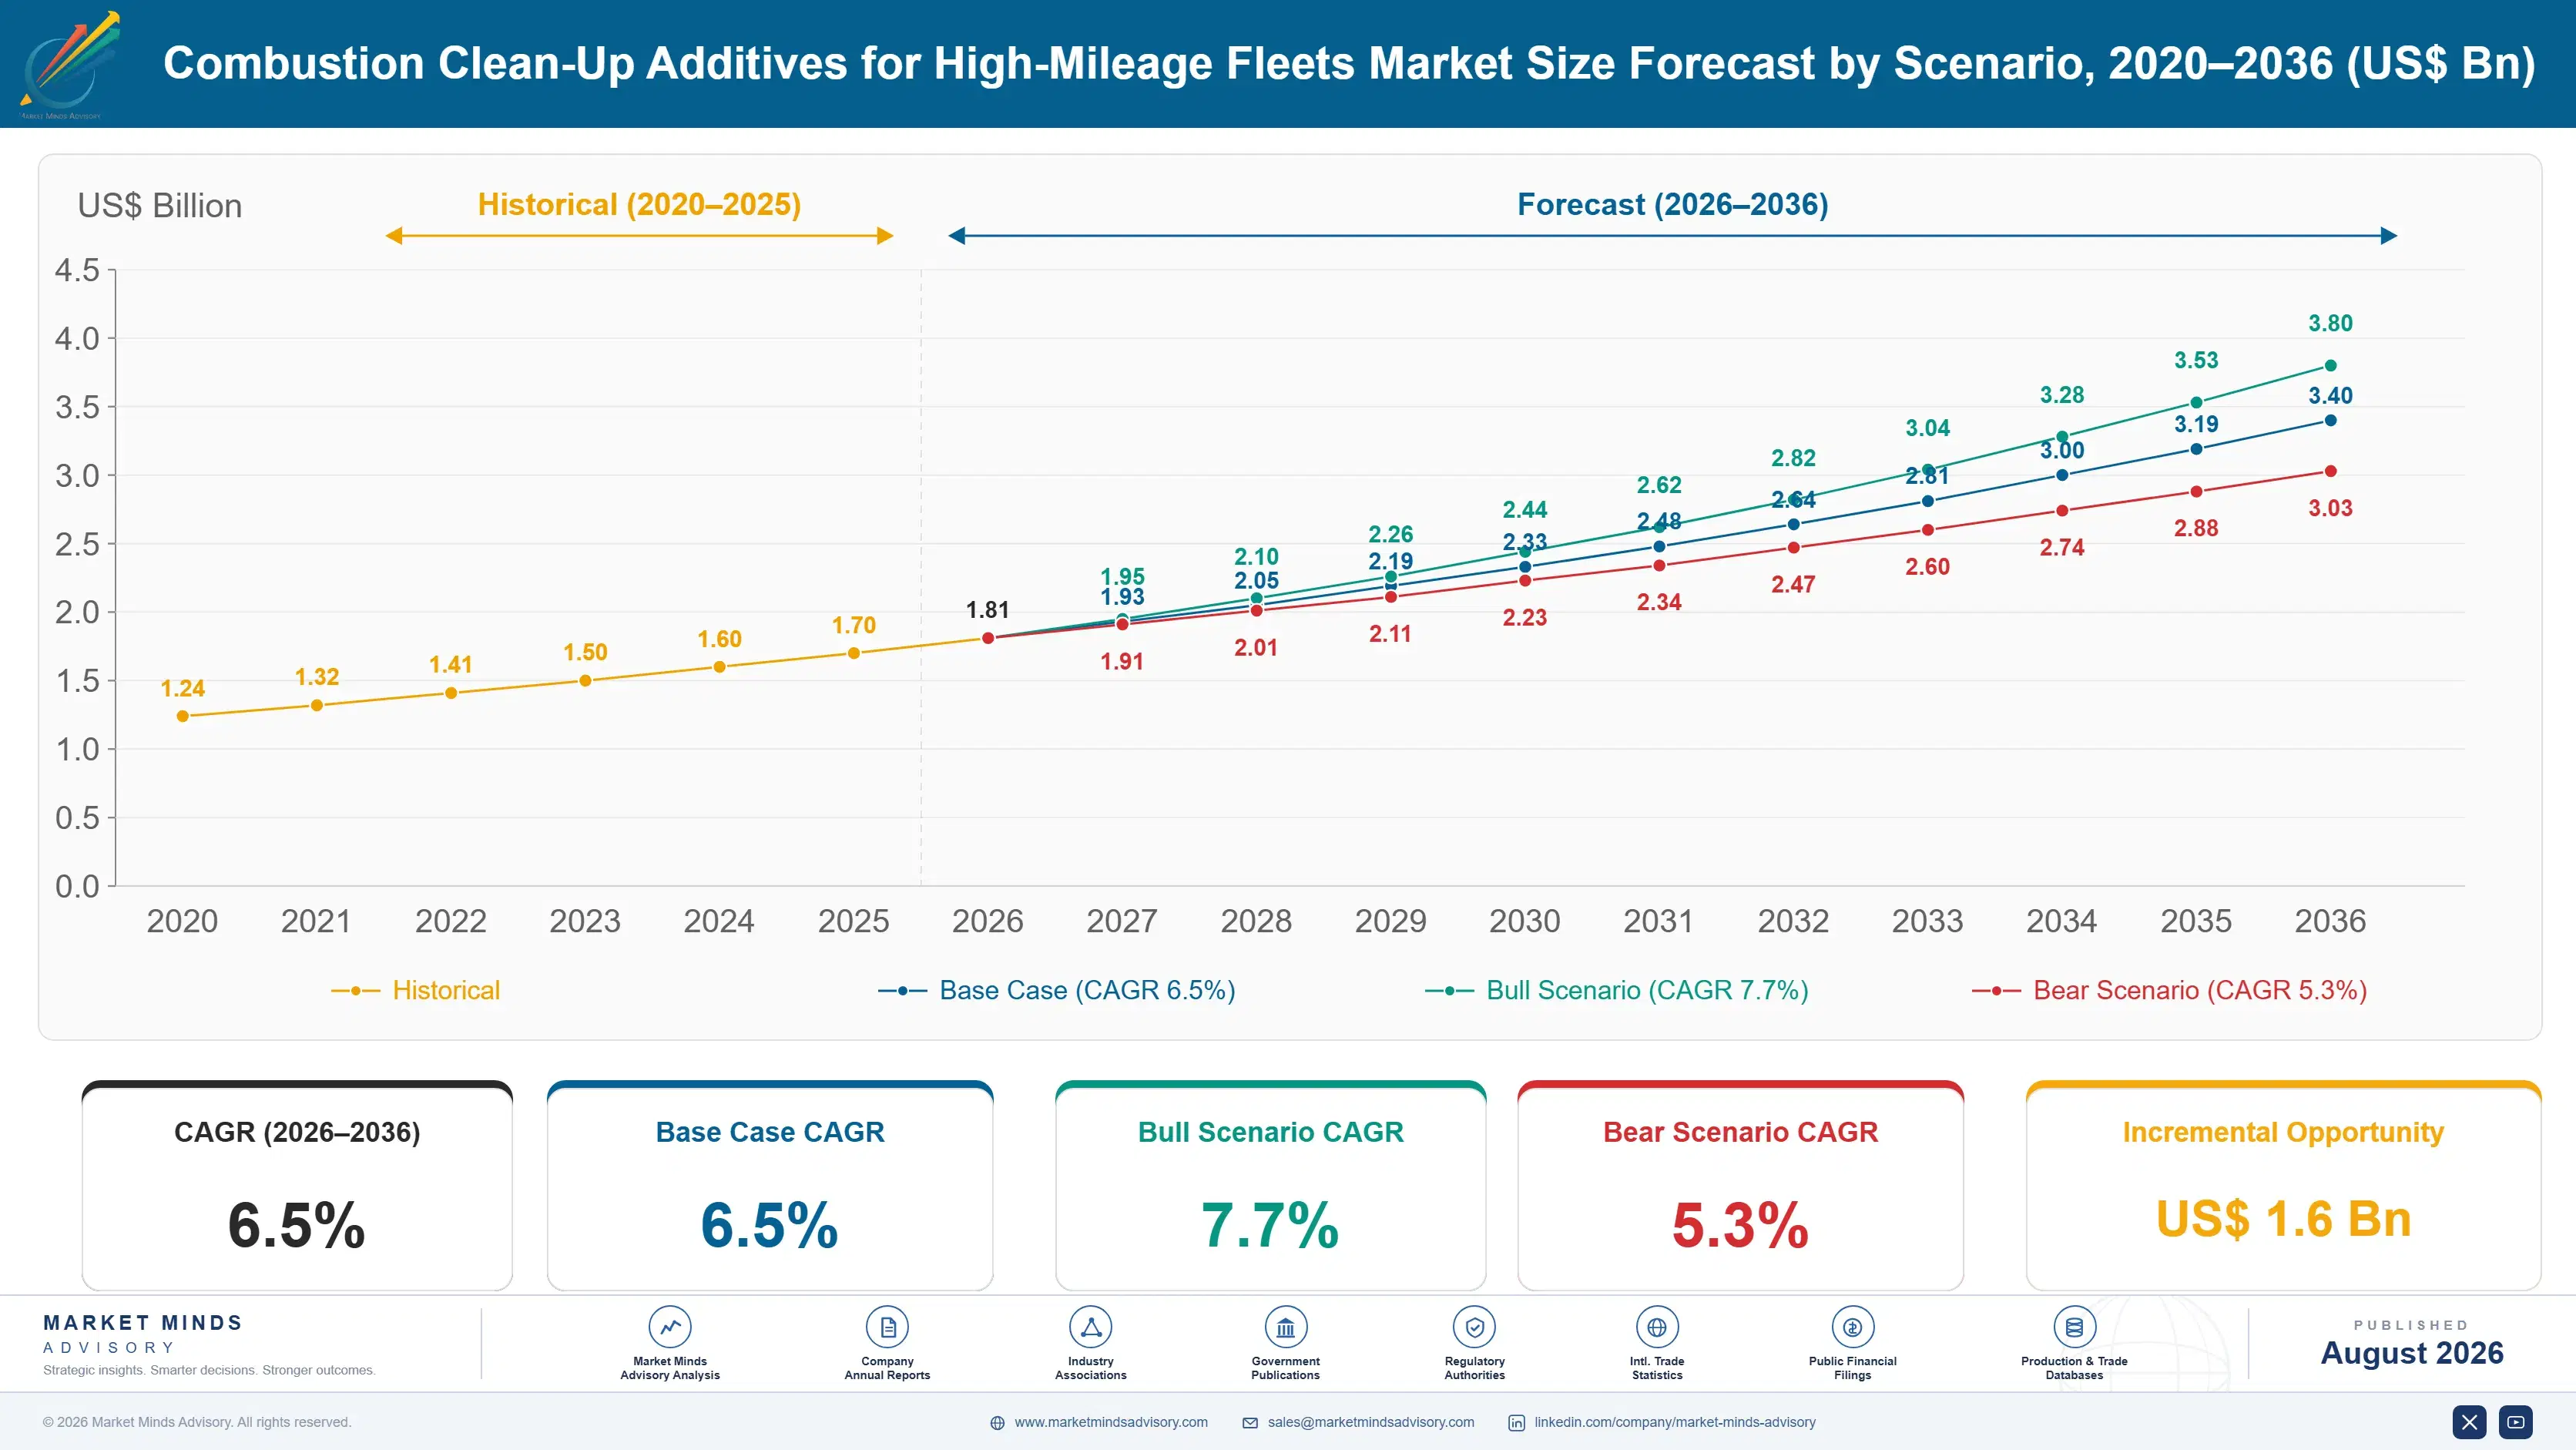Click the Forecast (2026–2036) heading

click(x=1673, y=205)
